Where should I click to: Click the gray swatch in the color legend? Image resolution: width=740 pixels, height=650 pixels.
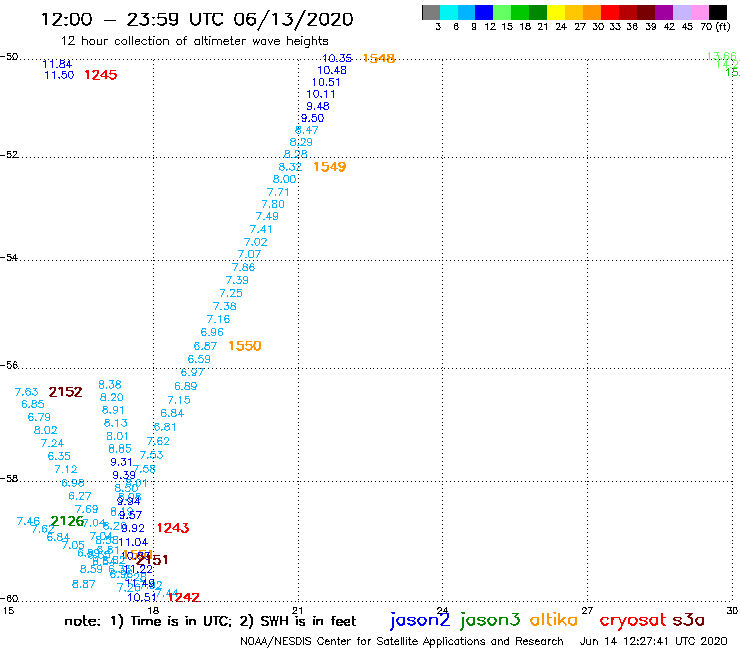click(x=431, y=12)
